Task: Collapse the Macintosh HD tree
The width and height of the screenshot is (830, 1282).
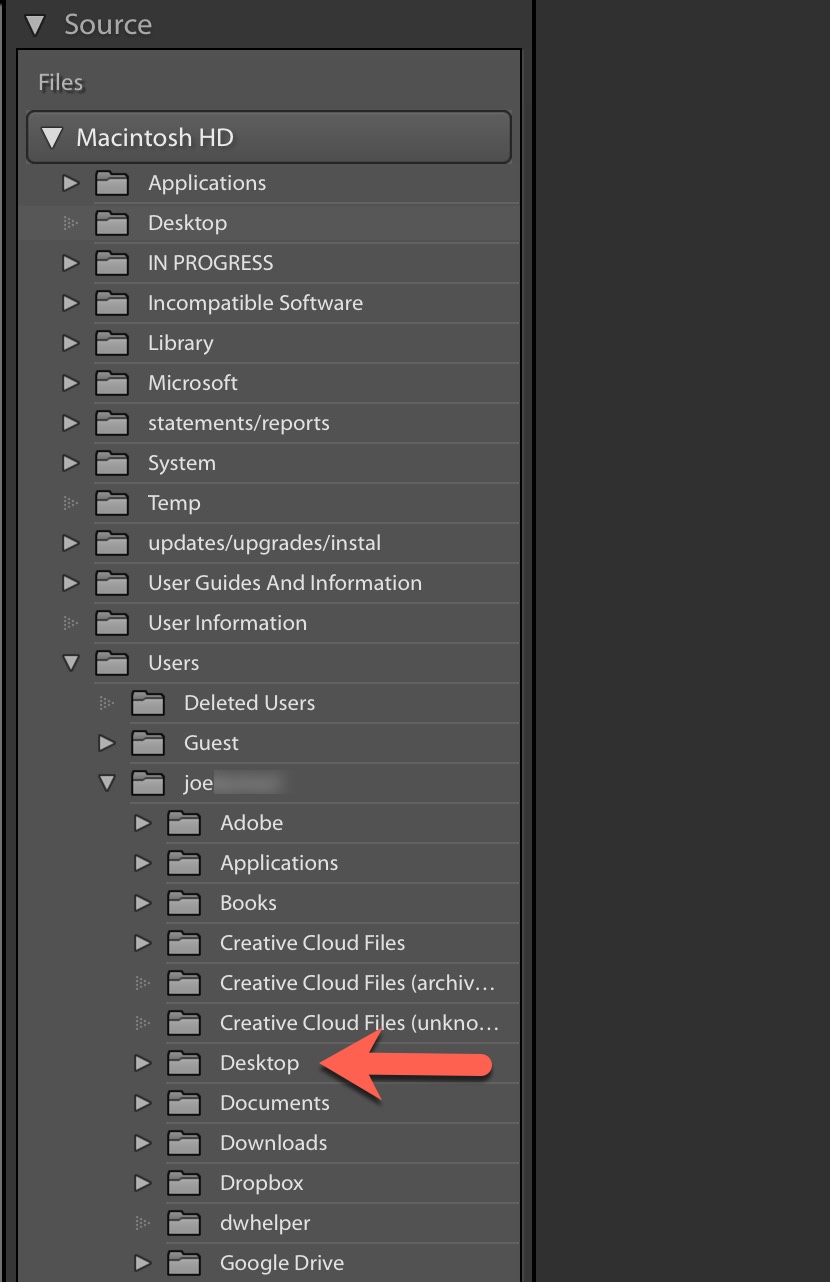Action: click(54, 137)
